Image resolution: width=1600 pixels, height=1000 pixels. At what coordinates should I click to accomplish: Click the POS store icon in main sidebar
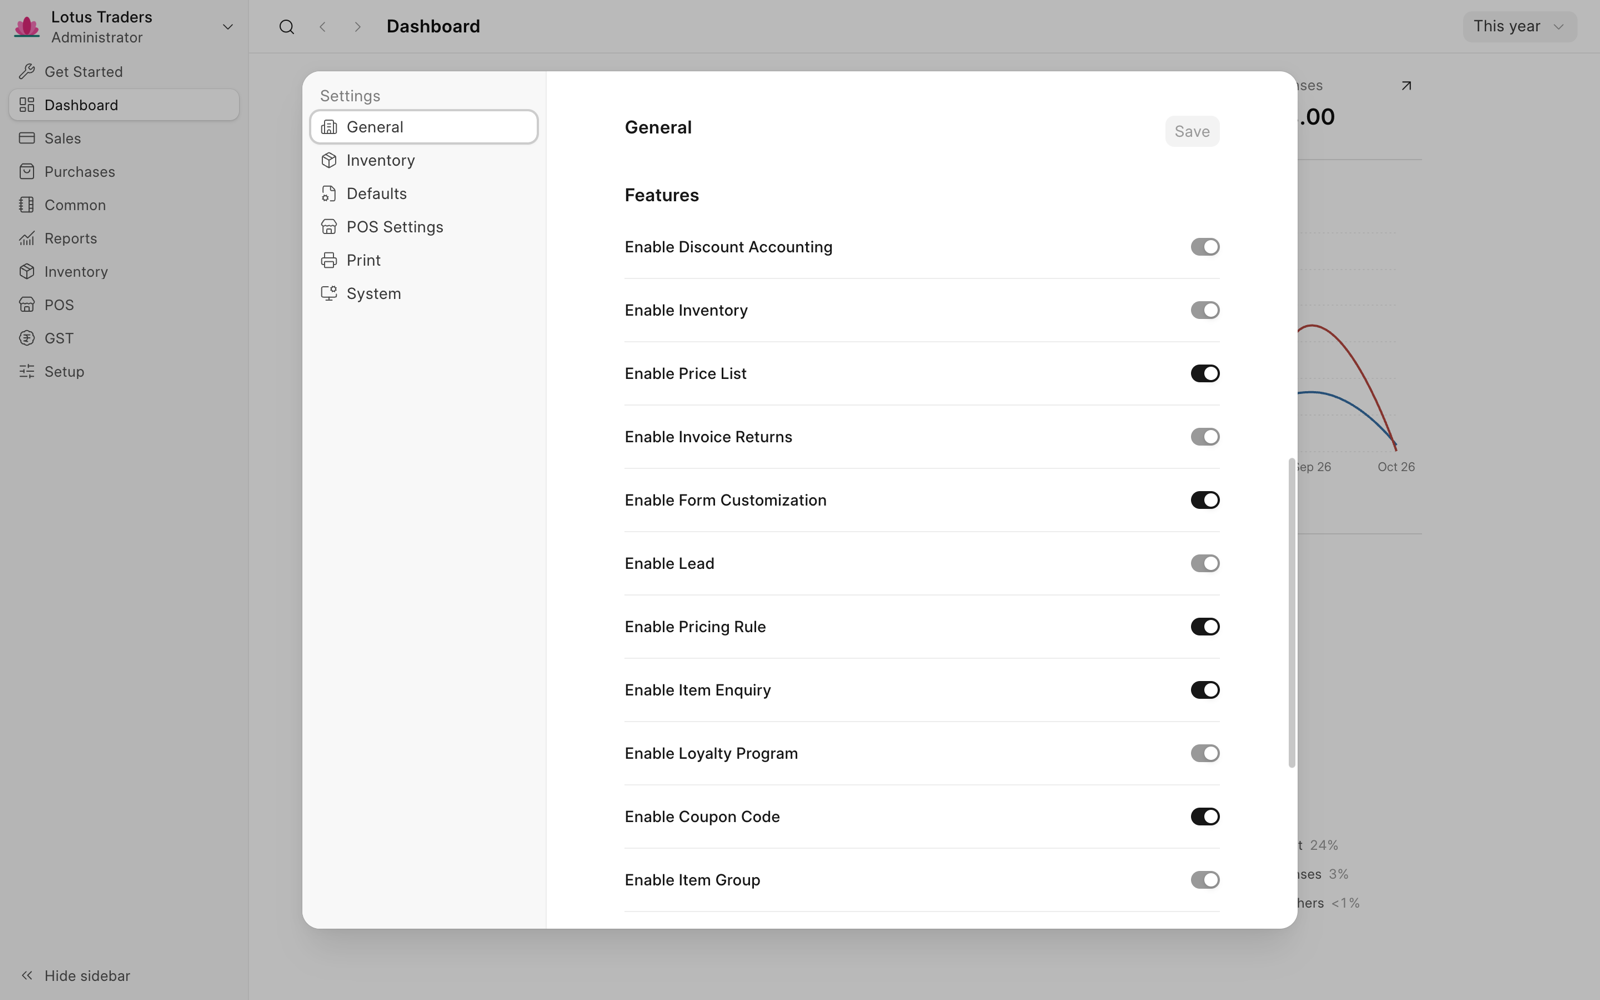pyautogui.click(x=27, y=305)
